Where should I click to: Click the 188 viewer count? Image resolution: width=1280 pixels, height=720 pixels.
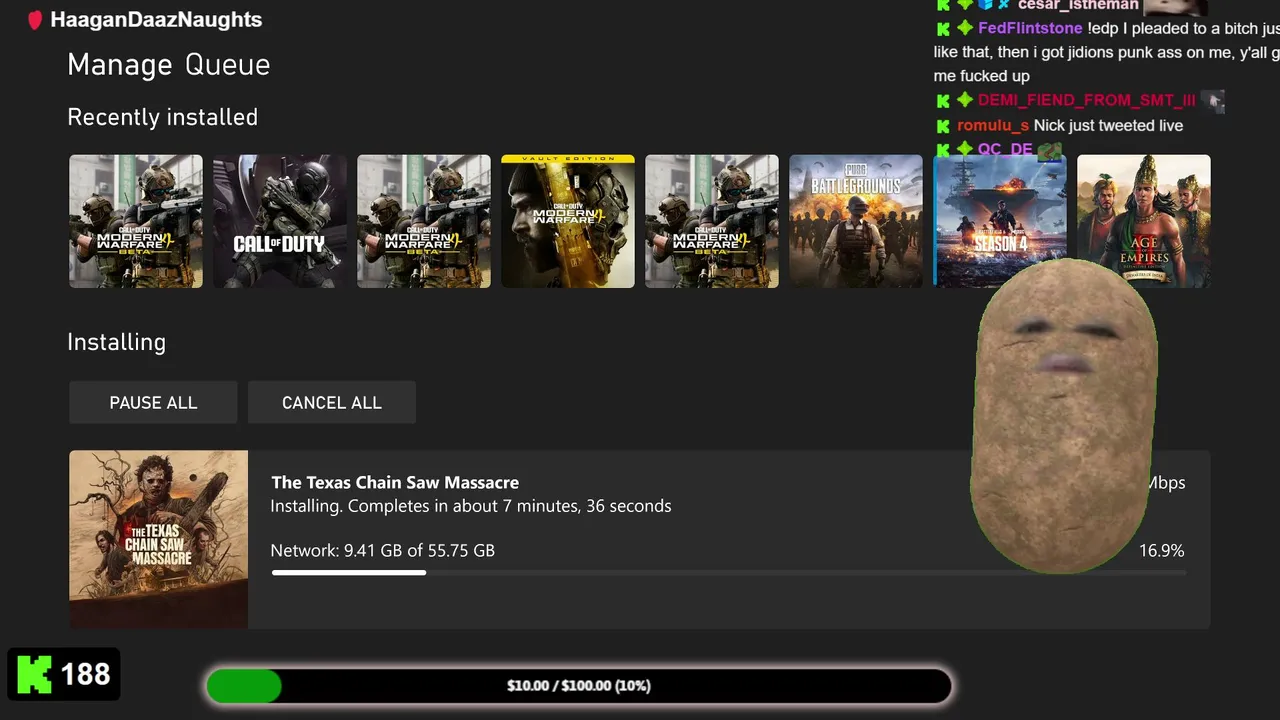(x=86, y=674)
